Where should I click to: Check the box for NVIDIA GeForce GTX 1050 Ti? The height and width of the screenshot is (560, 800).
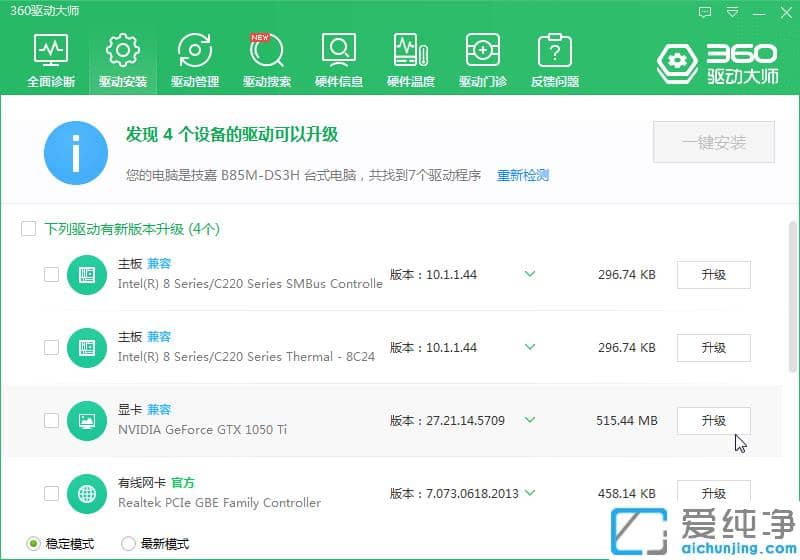[x=51, y=421]
